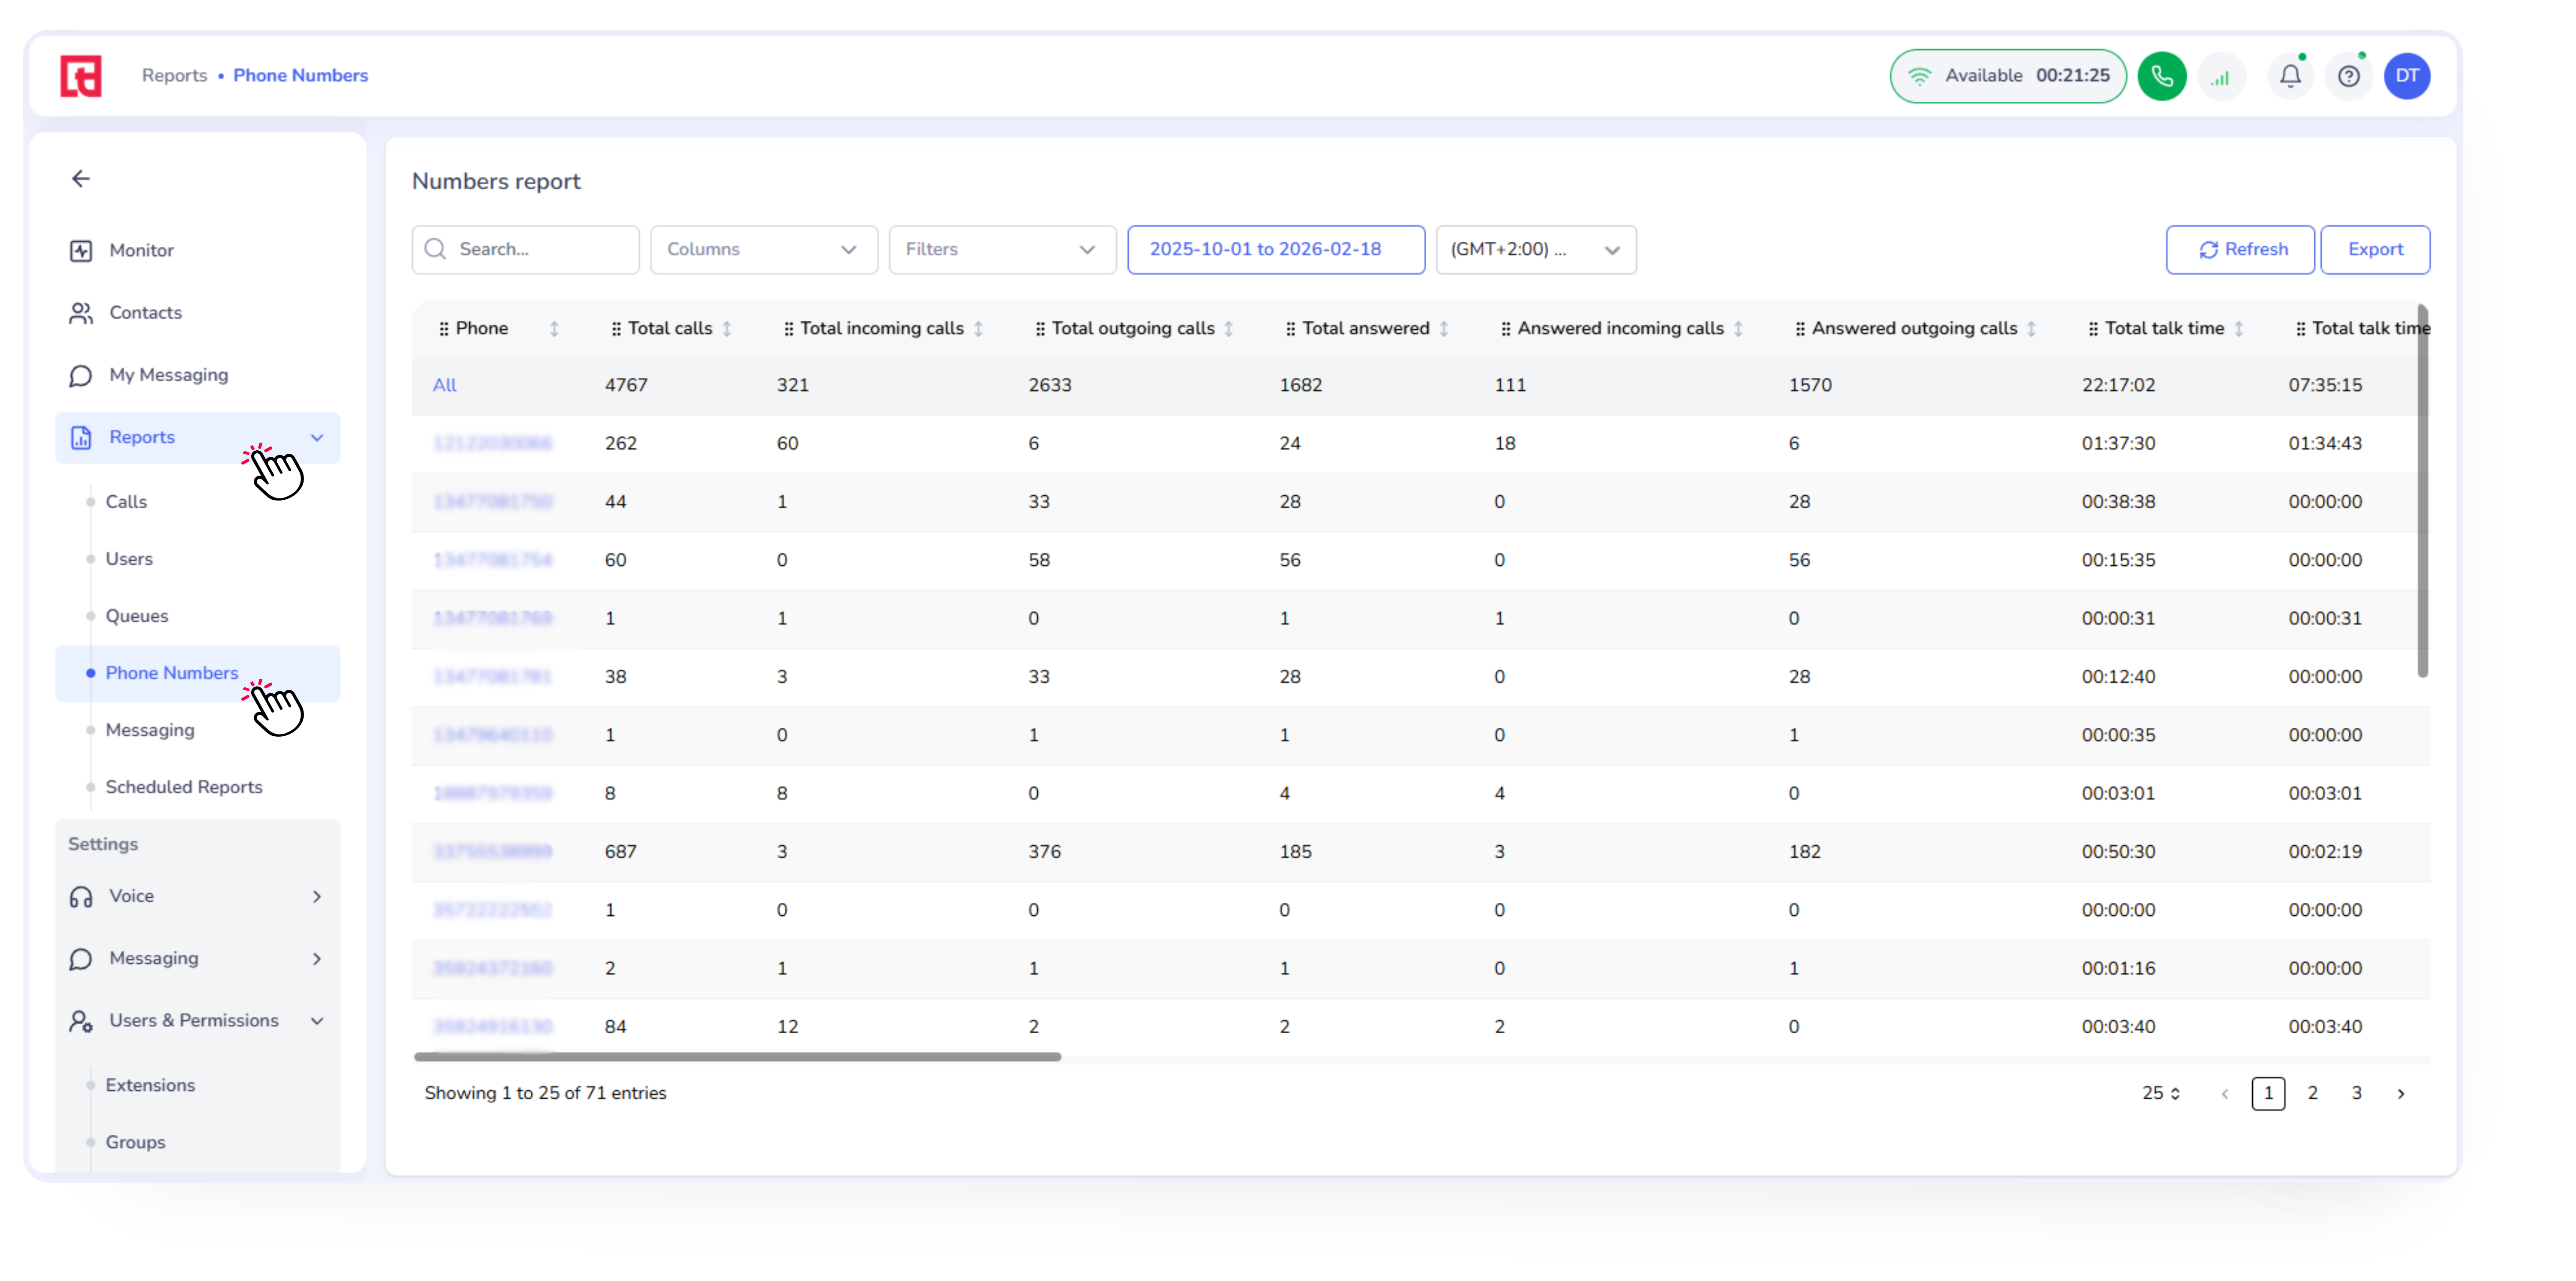
Task: Open the Filters dropdown
Action: coord(1001,249)
